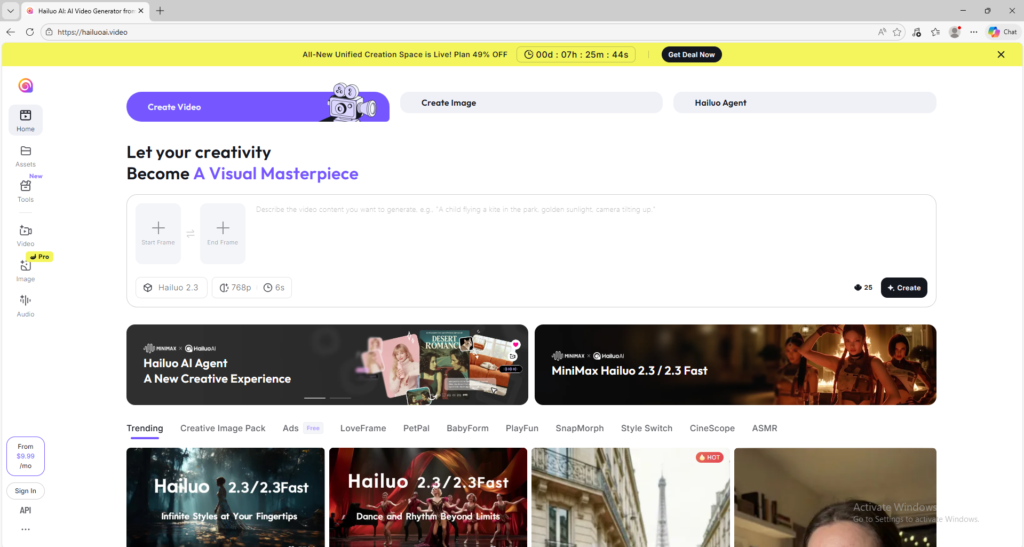The image size is (1024, 547).
Task: Add an End Frame image
Action: tap(222, 233)
